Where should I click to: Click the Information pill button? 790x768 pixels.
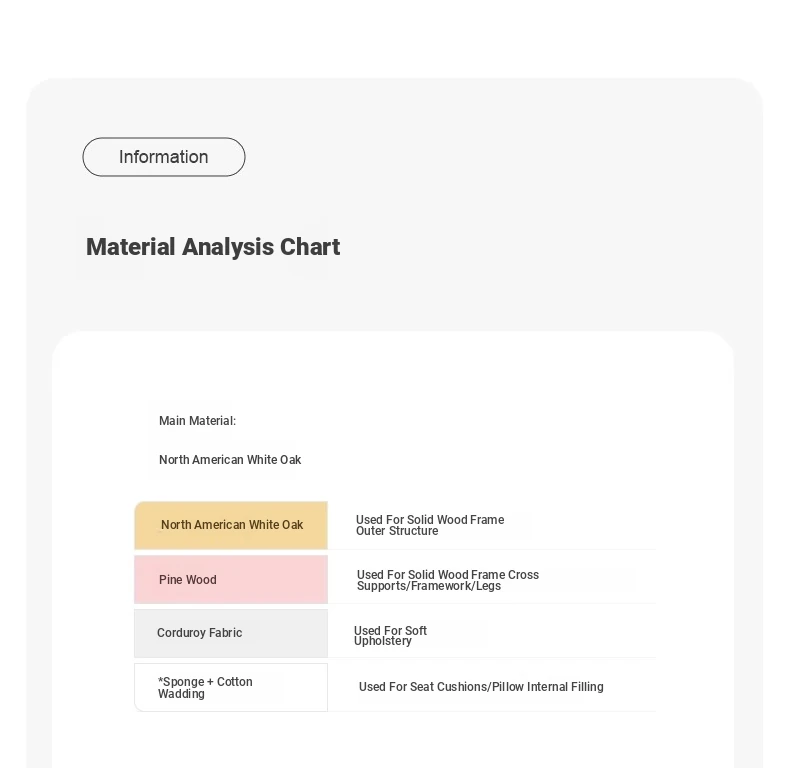click(x=164, y=157)
